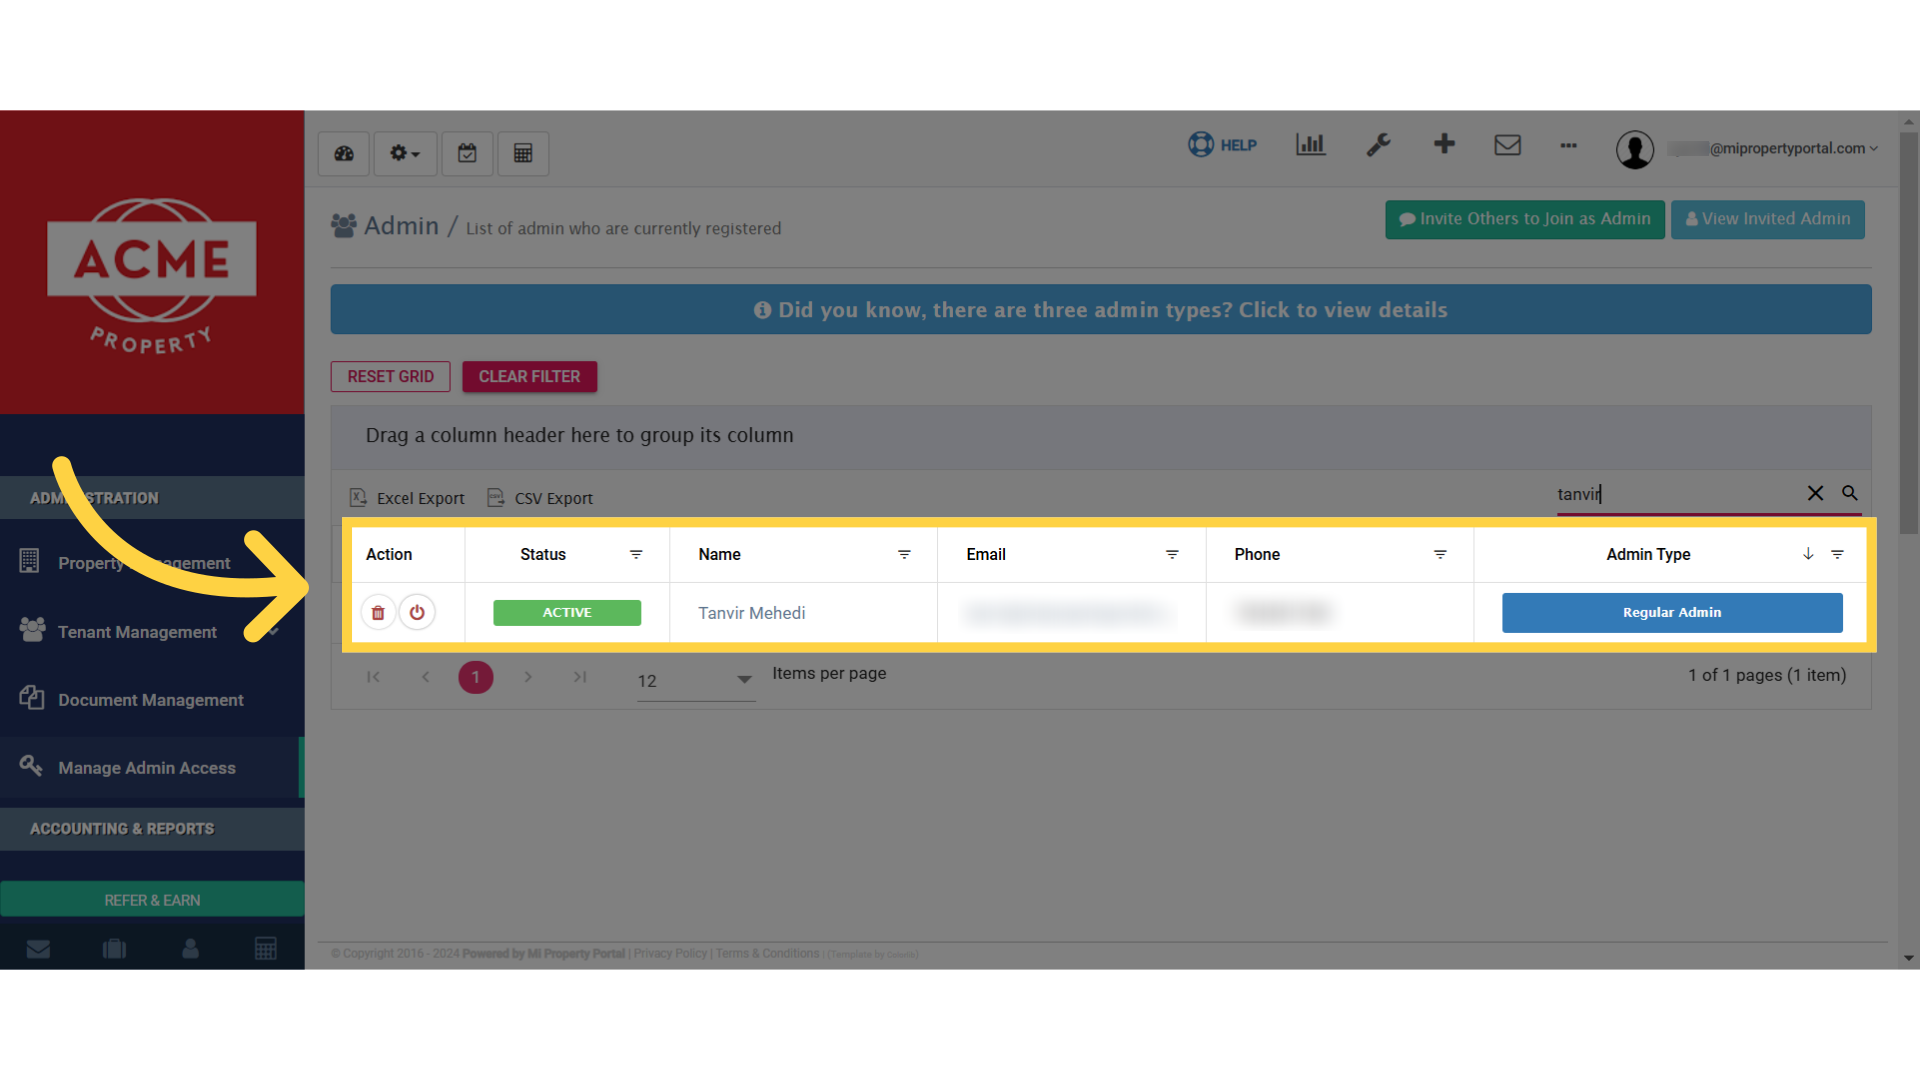Viewport: 1920px width, 1080px height.
Task: Open the Name column filter
Action: coord(905,554)
